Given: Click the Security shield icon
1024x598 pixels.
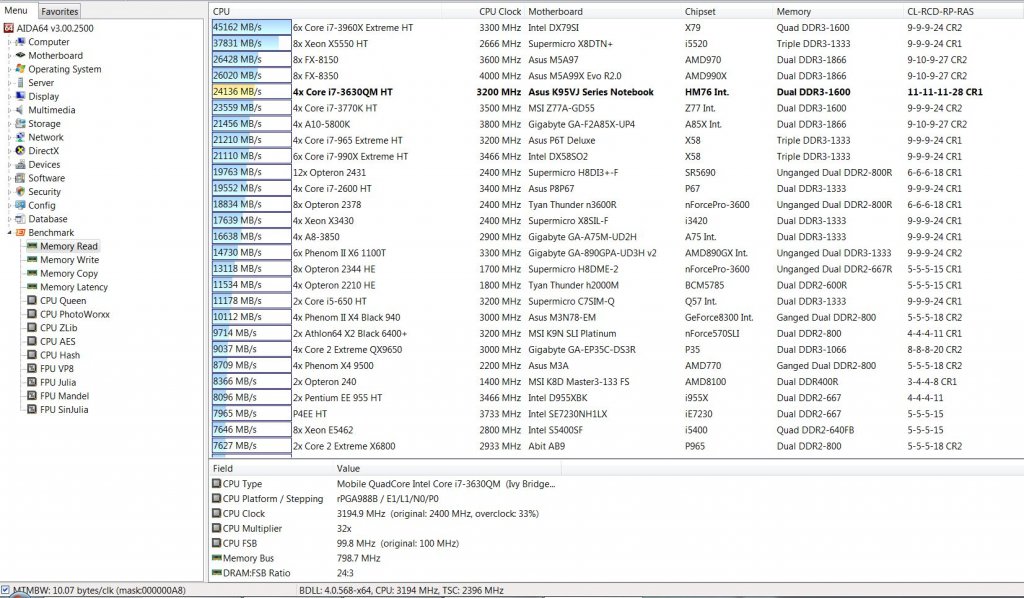Looking at the screenshot, I should [x=20, y=192].
